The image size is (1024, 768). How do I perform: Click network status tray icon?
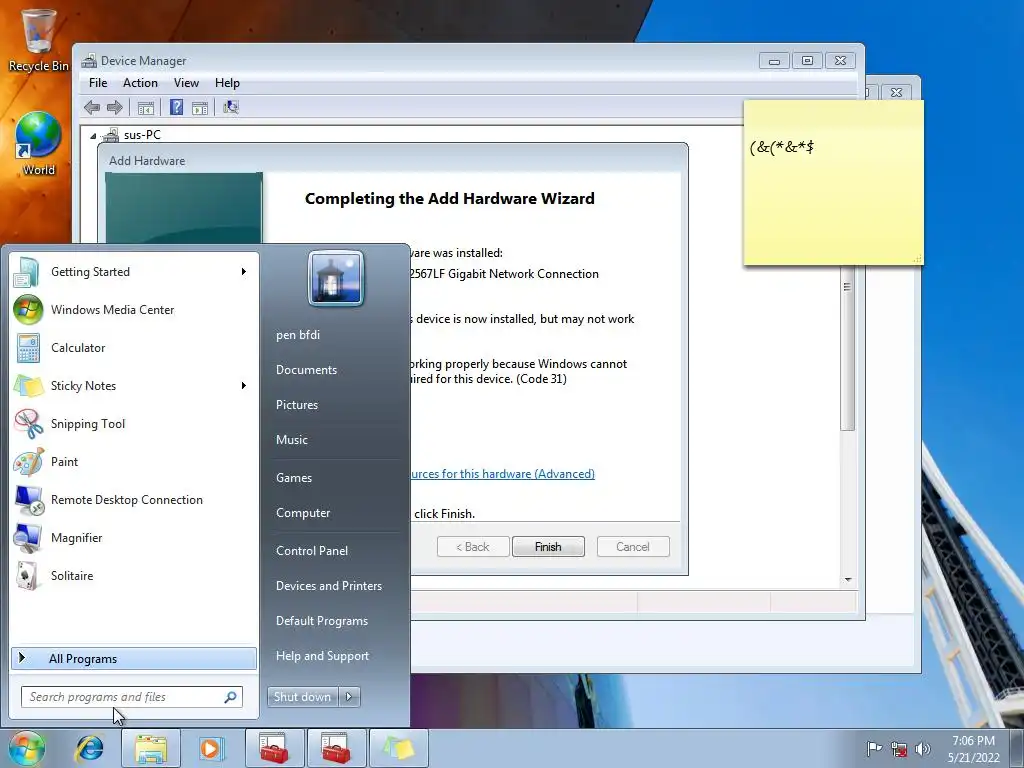pyautogui.click(x=899, y=749)
